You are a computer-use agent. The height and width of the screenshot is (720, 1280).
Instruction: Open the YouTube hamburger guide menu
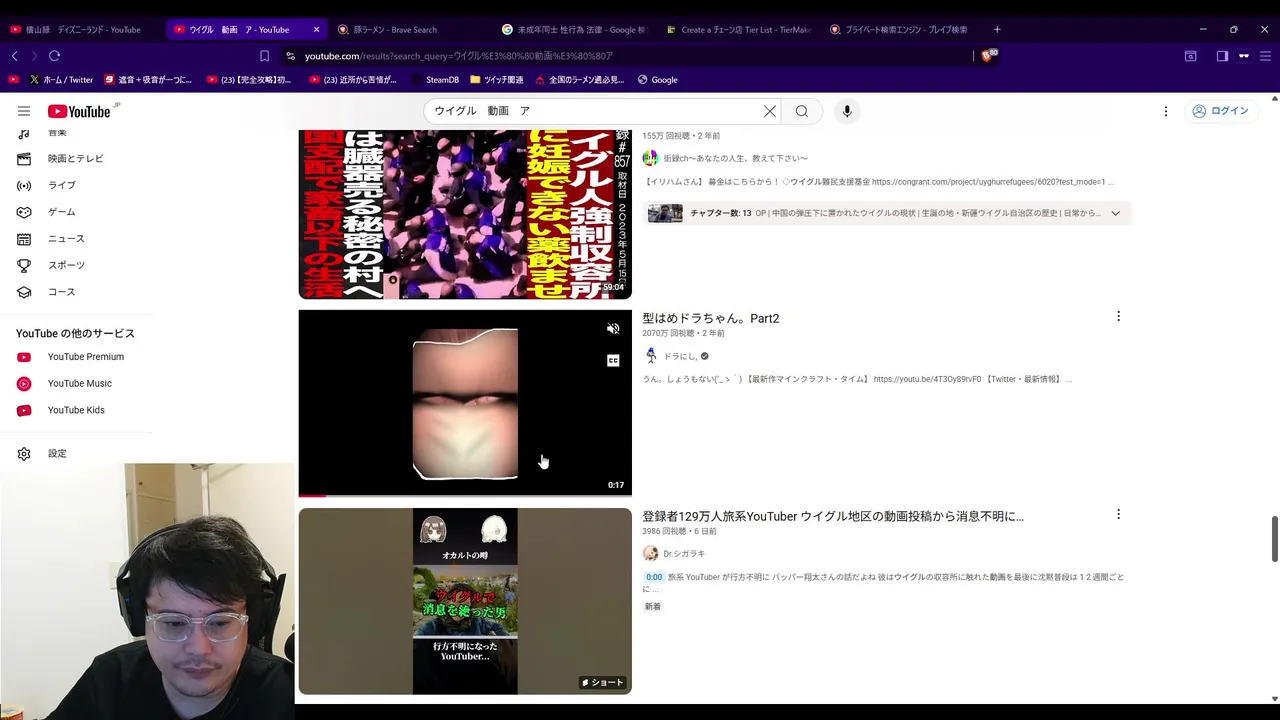tap(24, 111)
